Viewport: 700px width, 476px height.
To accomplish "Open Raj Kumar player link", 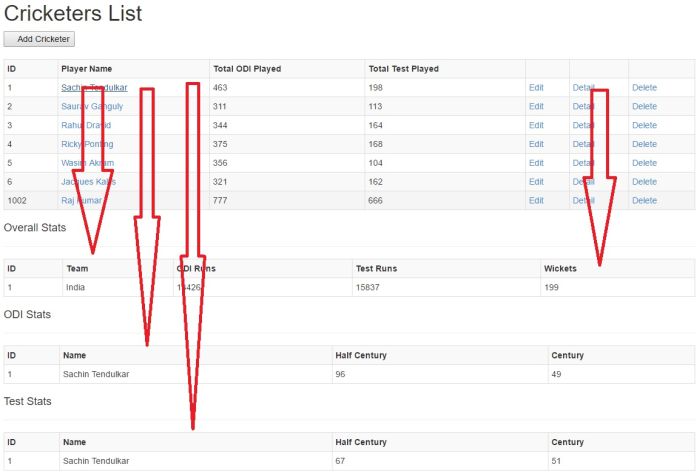I will 81,200.
